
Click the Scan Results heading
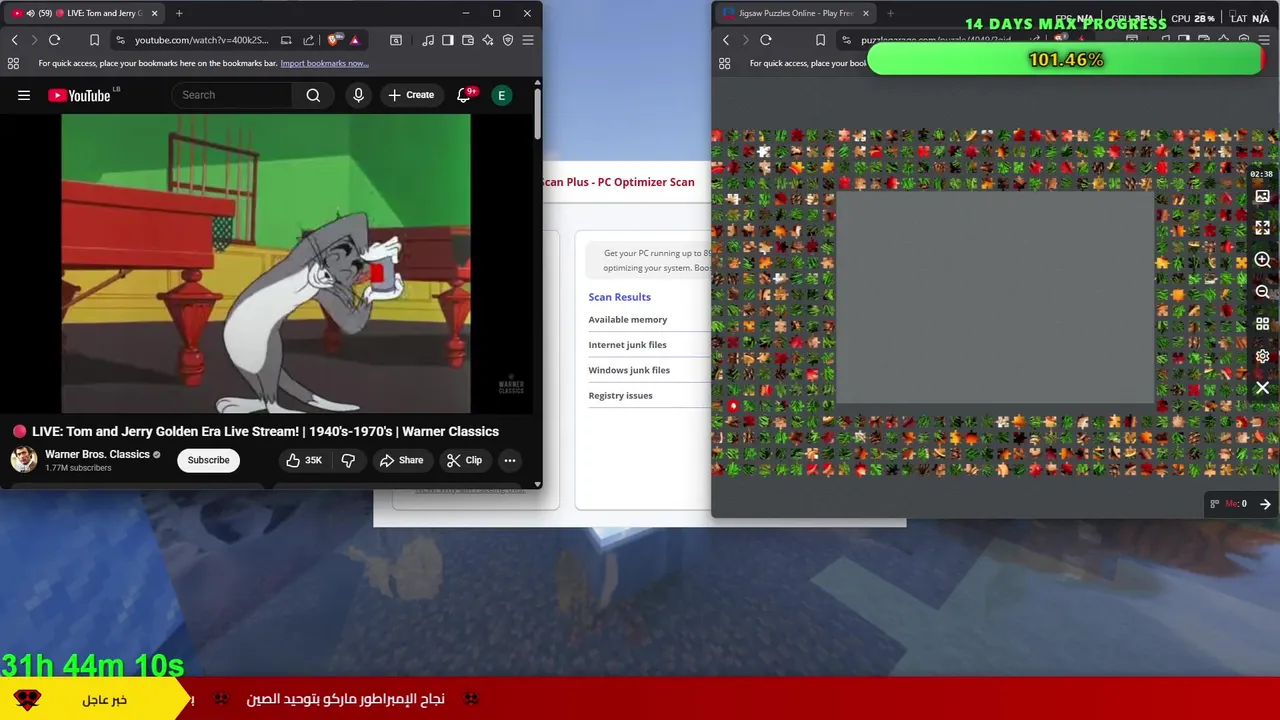point(619,297)
